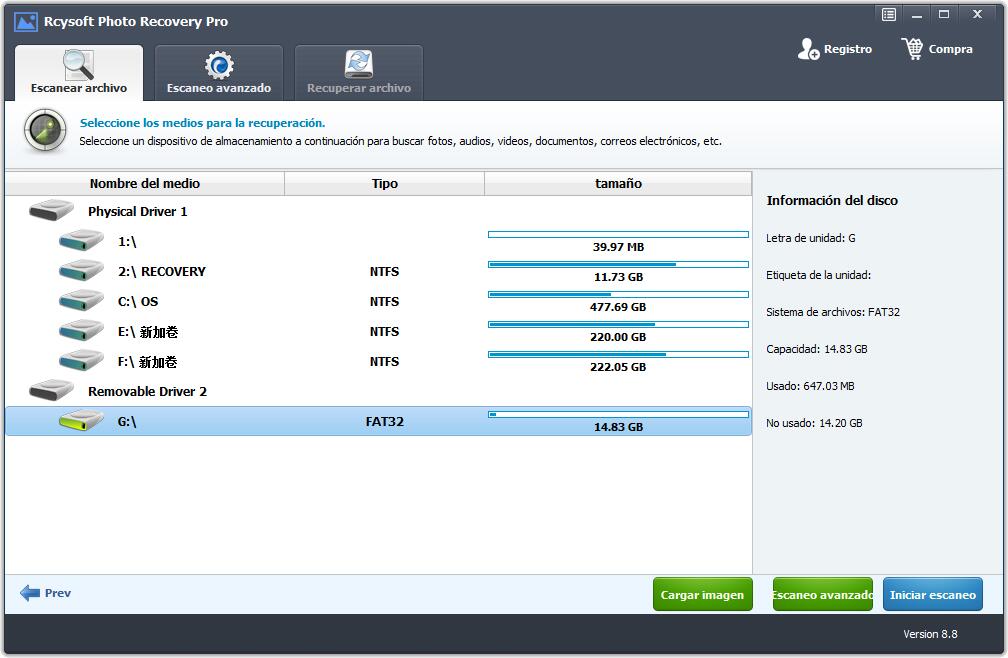1008x658 pixels.
Task: Click the Prev back arrow icon
Action: tap(30, 593)
